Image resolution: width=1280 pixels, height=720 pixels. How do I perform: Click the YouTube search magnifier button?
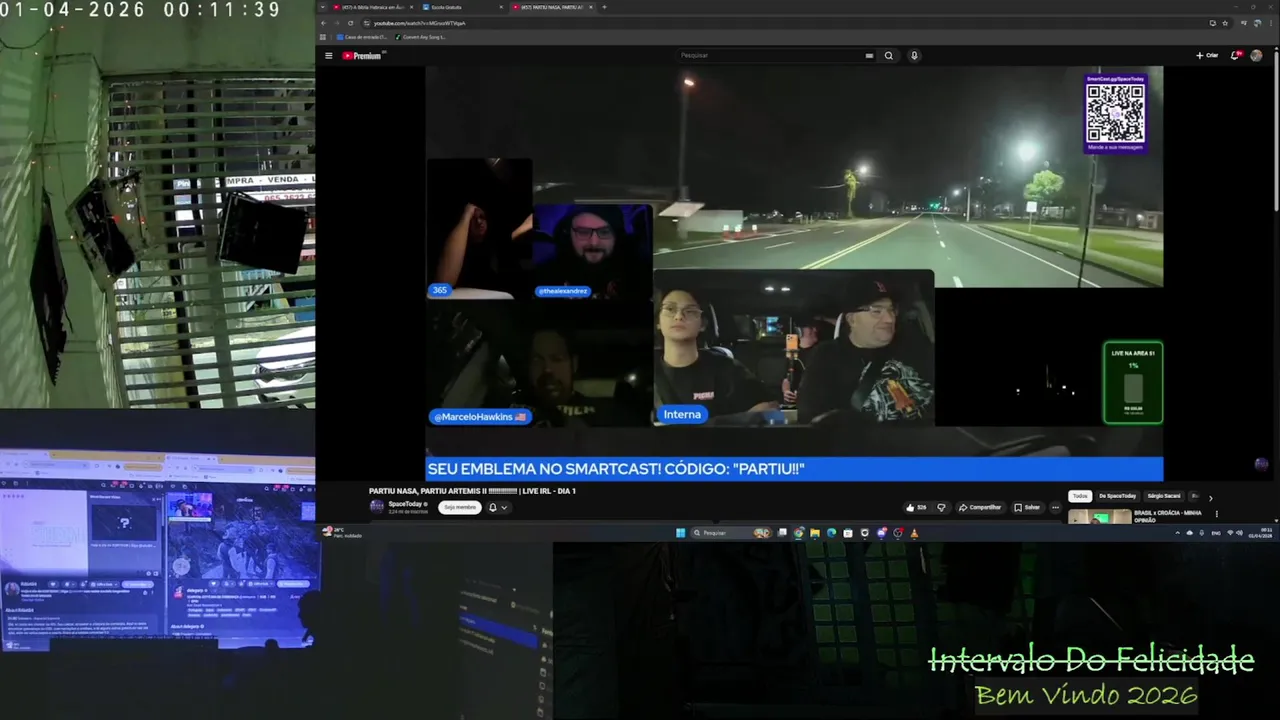[x=888, y=56]
